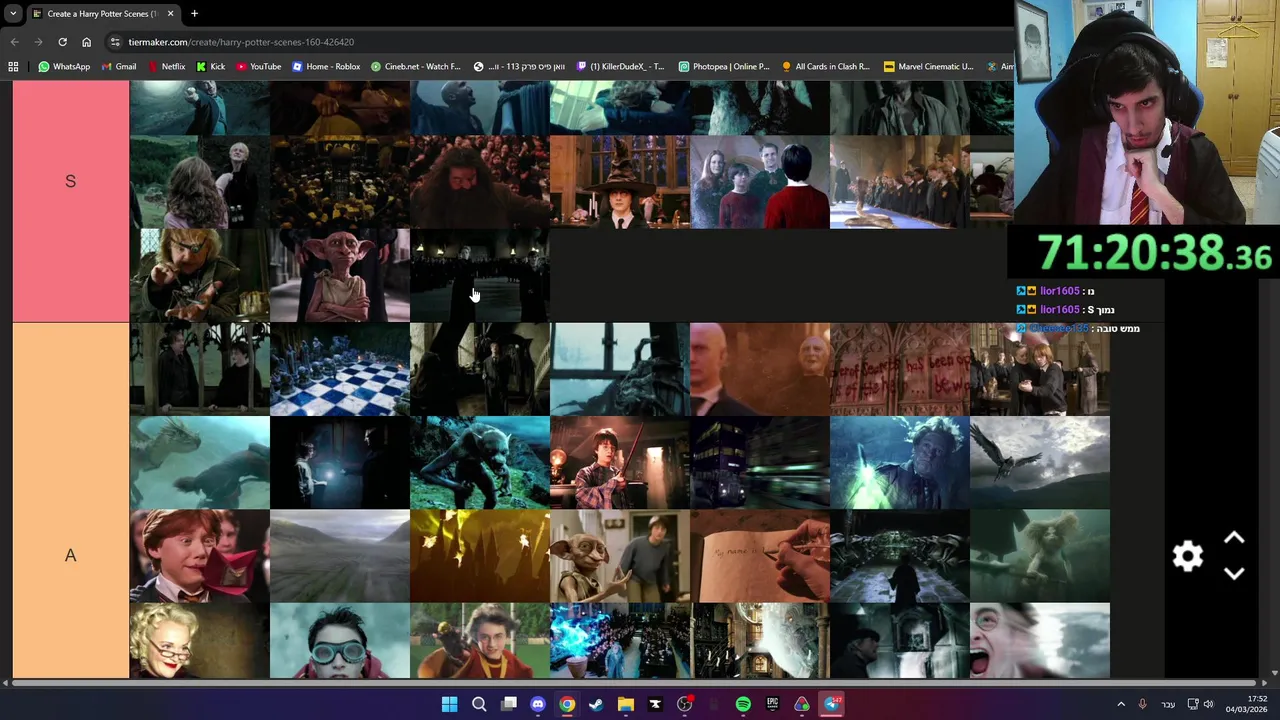The height and width of the screenshot is (720, 1280).
Task: Open Task View in the taskbar
Action: coord(509,704)
